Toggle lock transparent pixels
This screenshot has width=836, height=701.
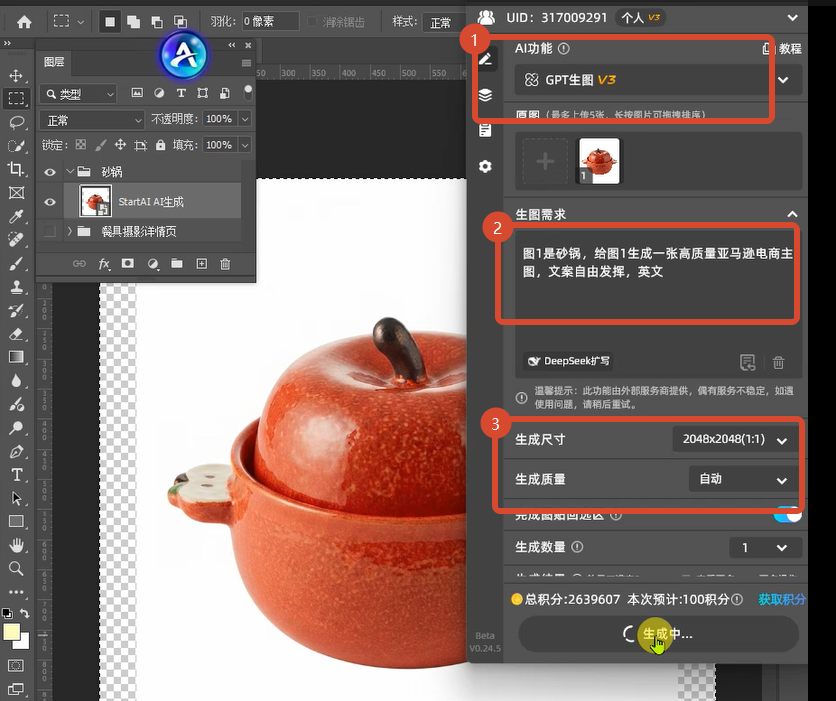81,144
